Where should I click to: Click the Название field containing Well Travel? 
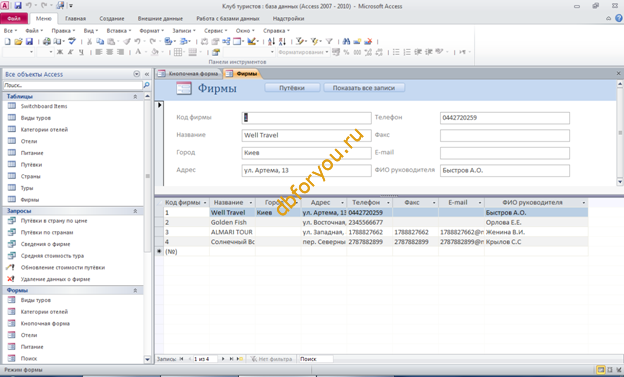(306, 135)
